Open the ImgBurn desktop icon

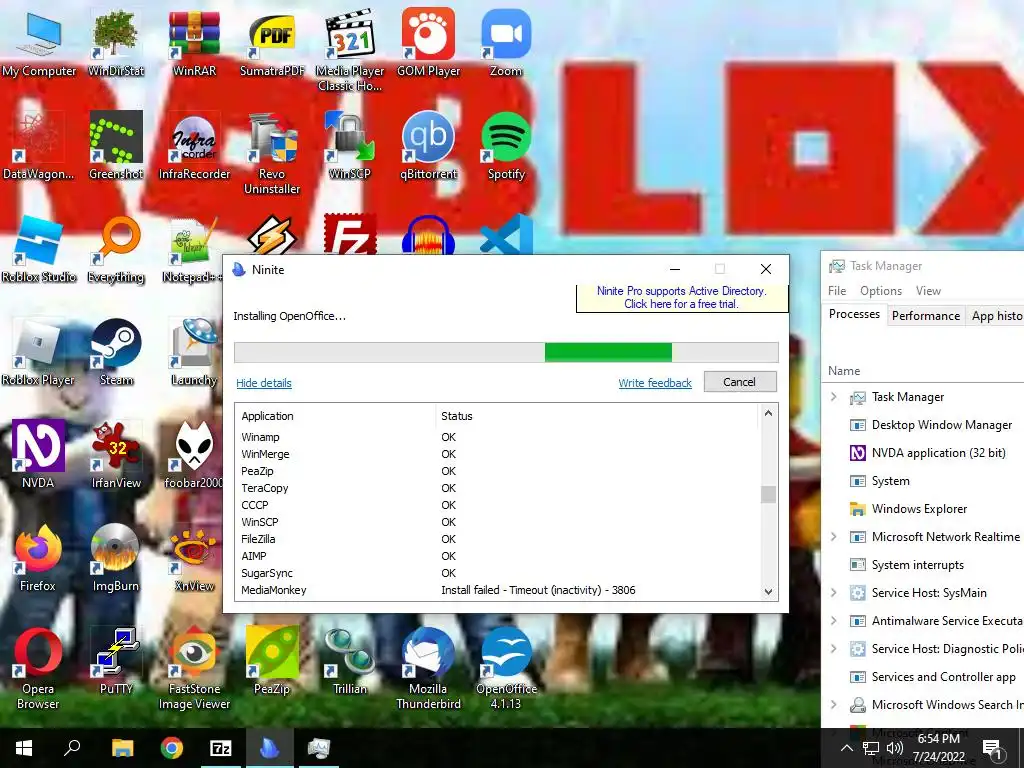click(x=116, y=558)
